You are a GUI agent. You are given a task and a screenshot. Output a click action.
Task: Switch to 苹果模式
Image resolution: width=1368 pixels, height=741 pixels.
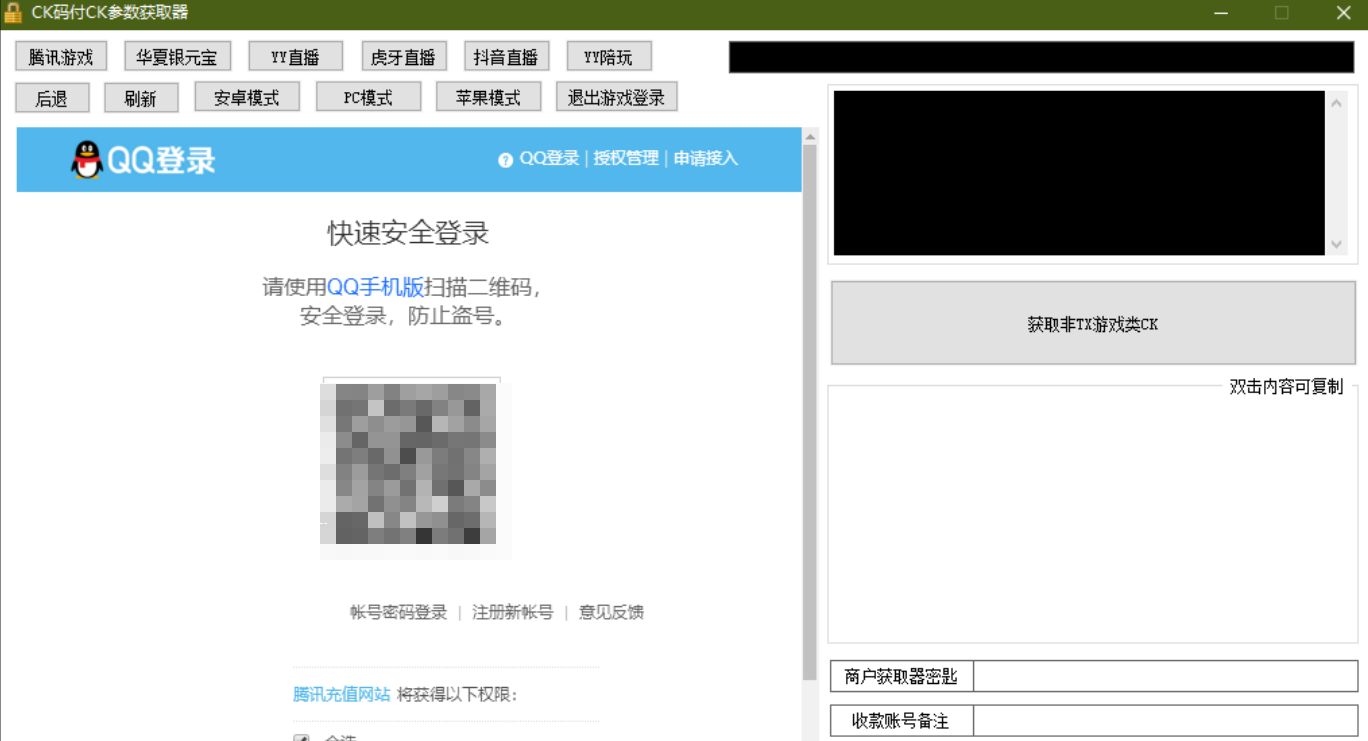[x=488, y=96]
